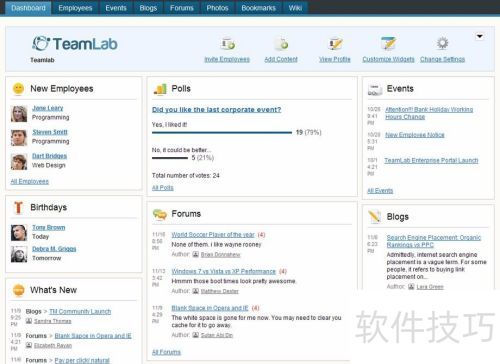Click the All Forums link
The image size is (500, 364).
166,352
